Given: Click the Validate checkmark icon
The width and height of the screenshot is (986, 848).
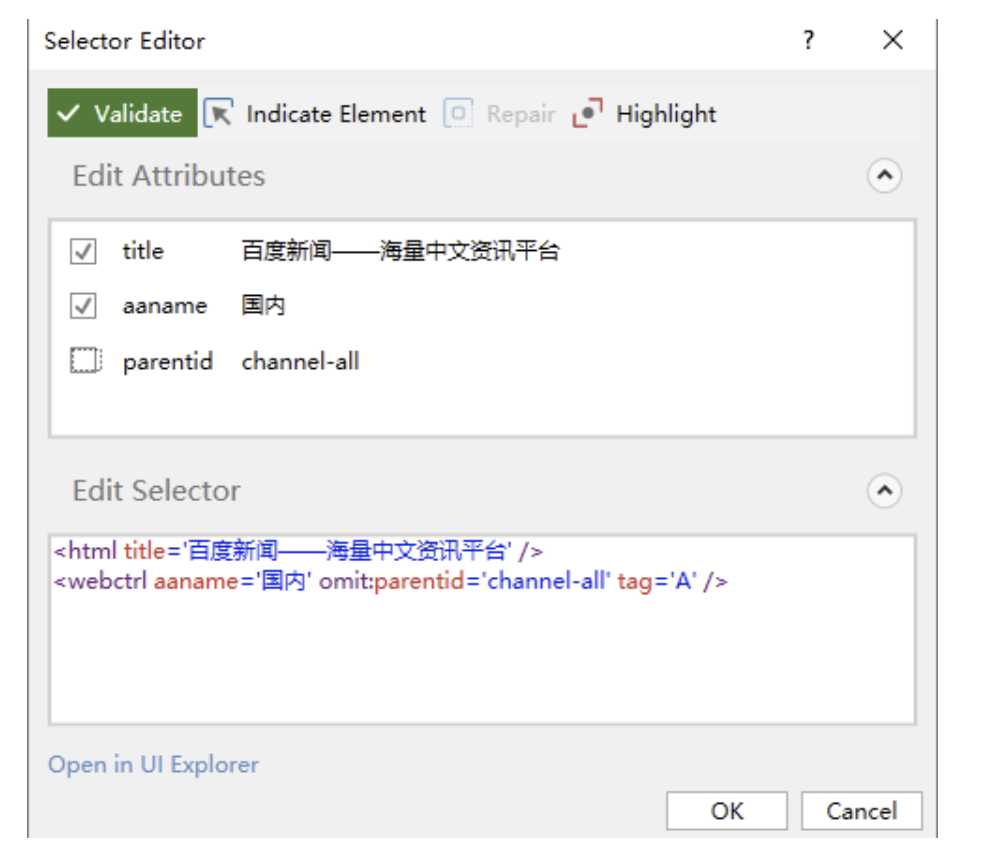Looking at the screenshot, I should 68,113.
